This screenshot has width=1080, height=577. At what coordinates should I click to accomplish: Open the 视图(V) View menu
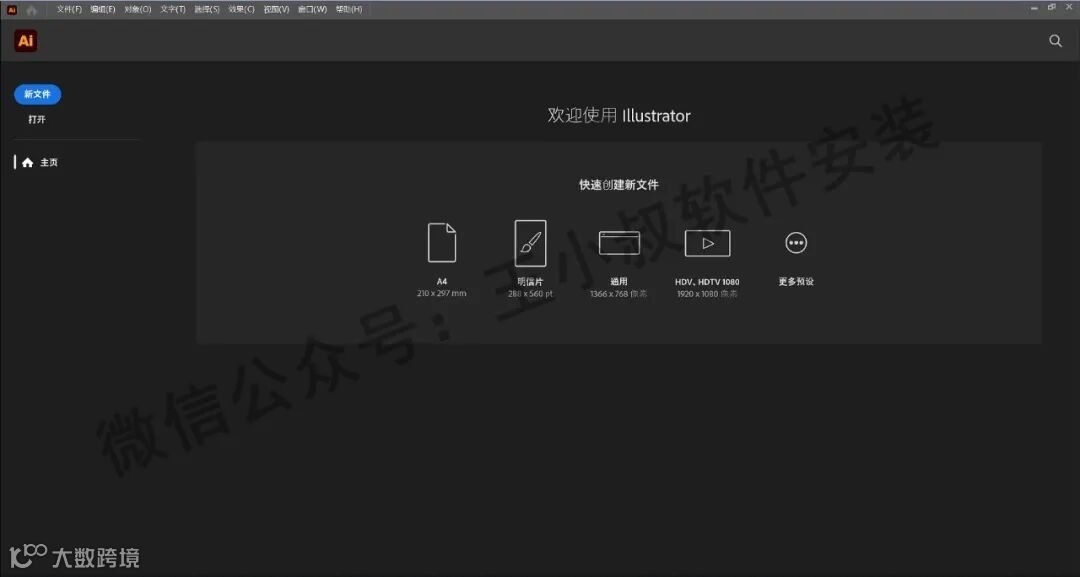point(276,10)
